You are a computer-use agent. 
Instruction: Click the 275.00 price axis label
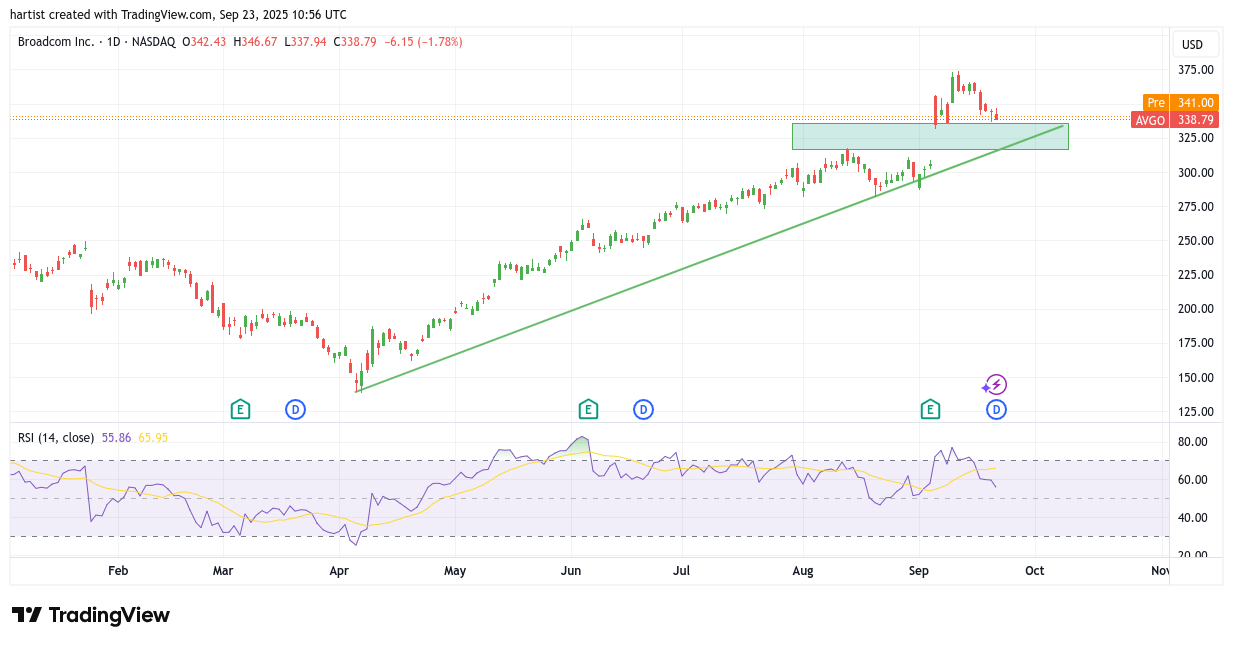tap(1196, 207)
